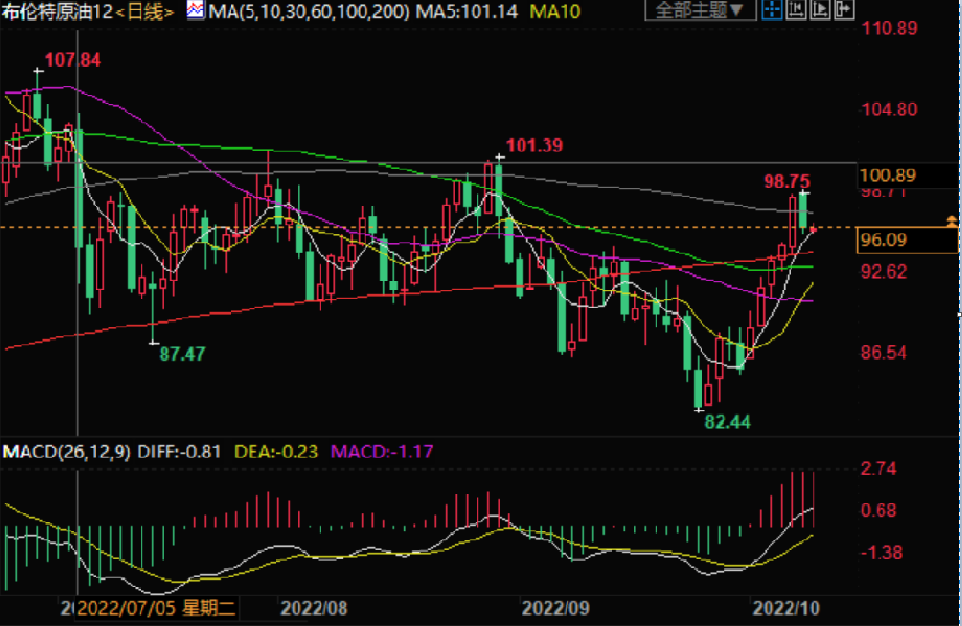Open the 全部主题 dropdown

(x=700, y=11)
